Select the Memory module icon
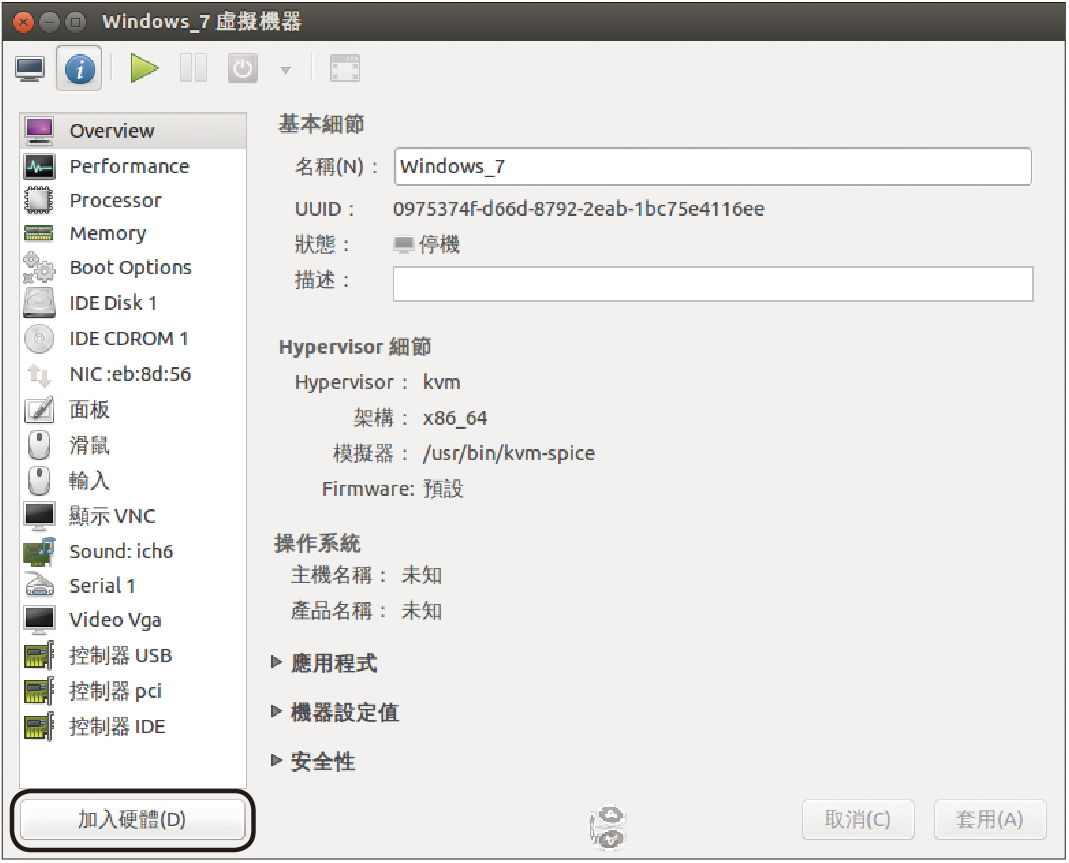This screenshot has width=1069, height=863. tap(39, 234)
